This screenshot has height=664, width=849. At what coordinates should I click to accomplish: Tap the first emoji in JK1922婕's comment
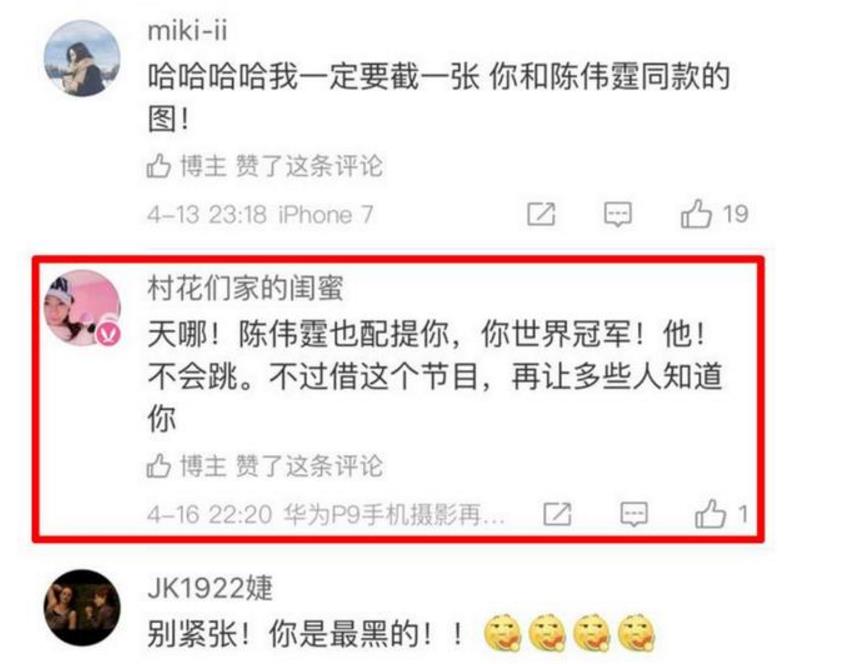pyautogui.click(x=502, y=633)
